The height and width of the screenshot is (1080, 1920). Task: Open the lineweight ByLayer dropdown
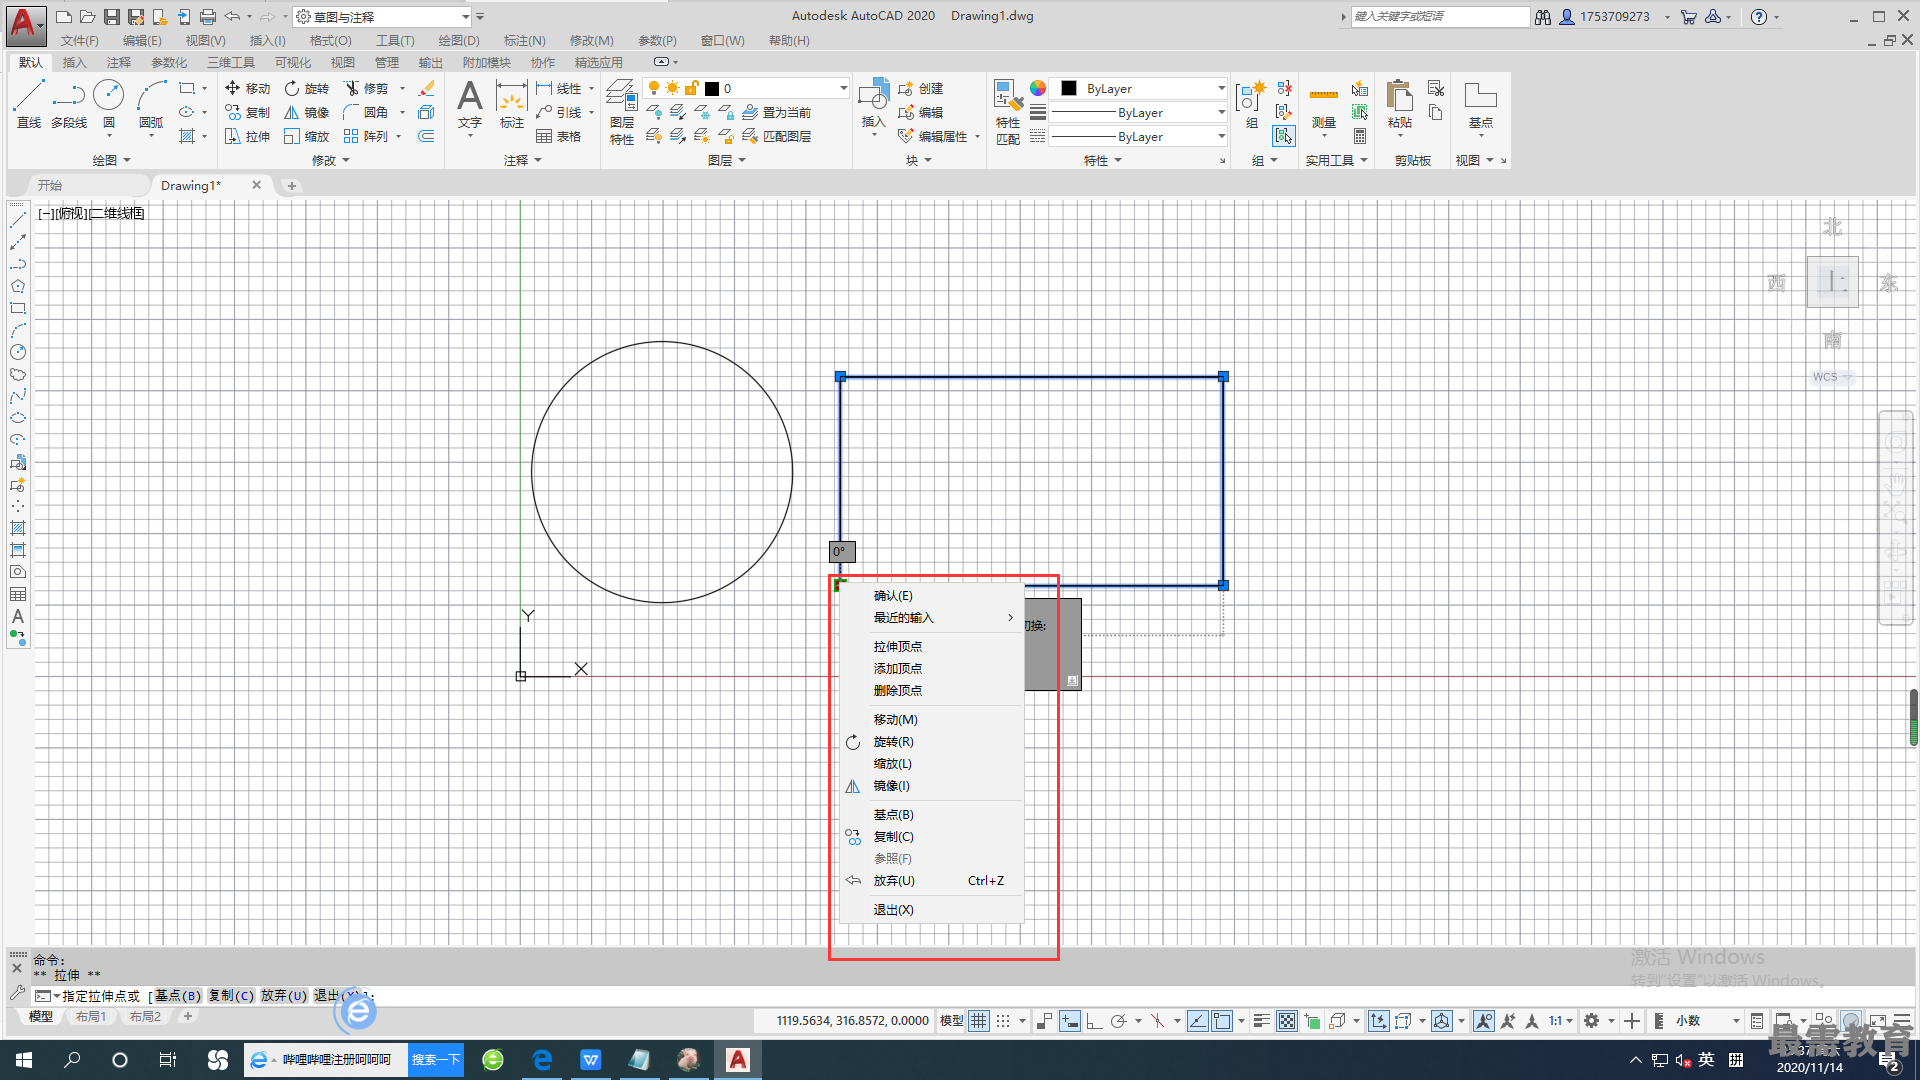click(x=1139, y=112)
